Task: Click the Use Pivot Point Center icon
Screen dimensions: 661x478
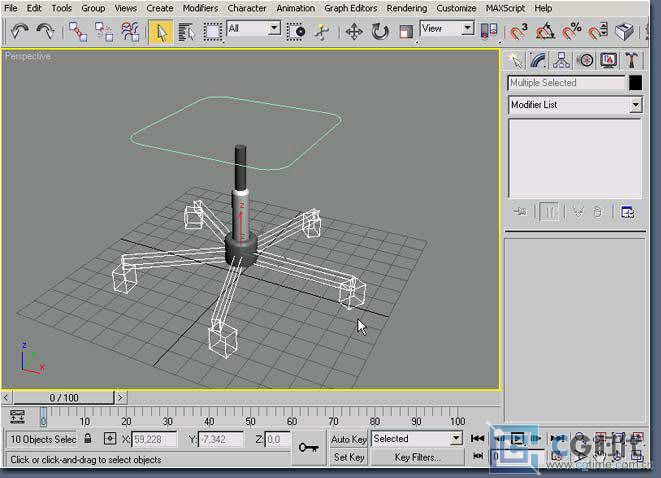Action: tap(489, 32)
